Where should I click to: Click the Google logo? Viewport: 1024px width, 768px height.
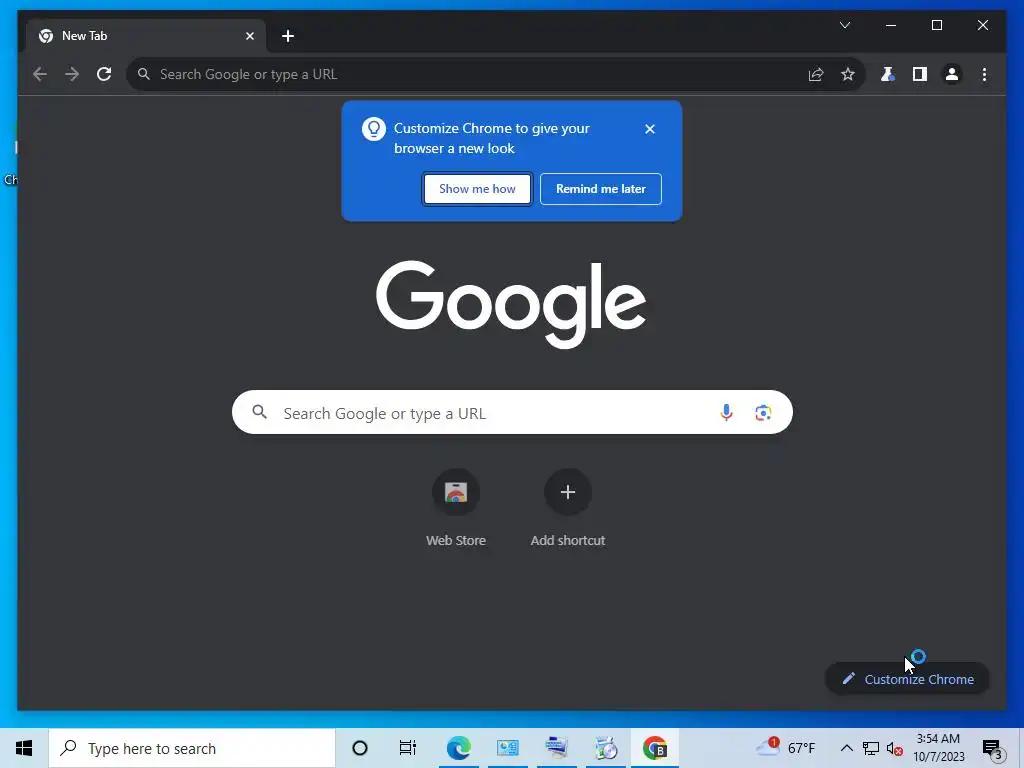click(x=511, y=304)
